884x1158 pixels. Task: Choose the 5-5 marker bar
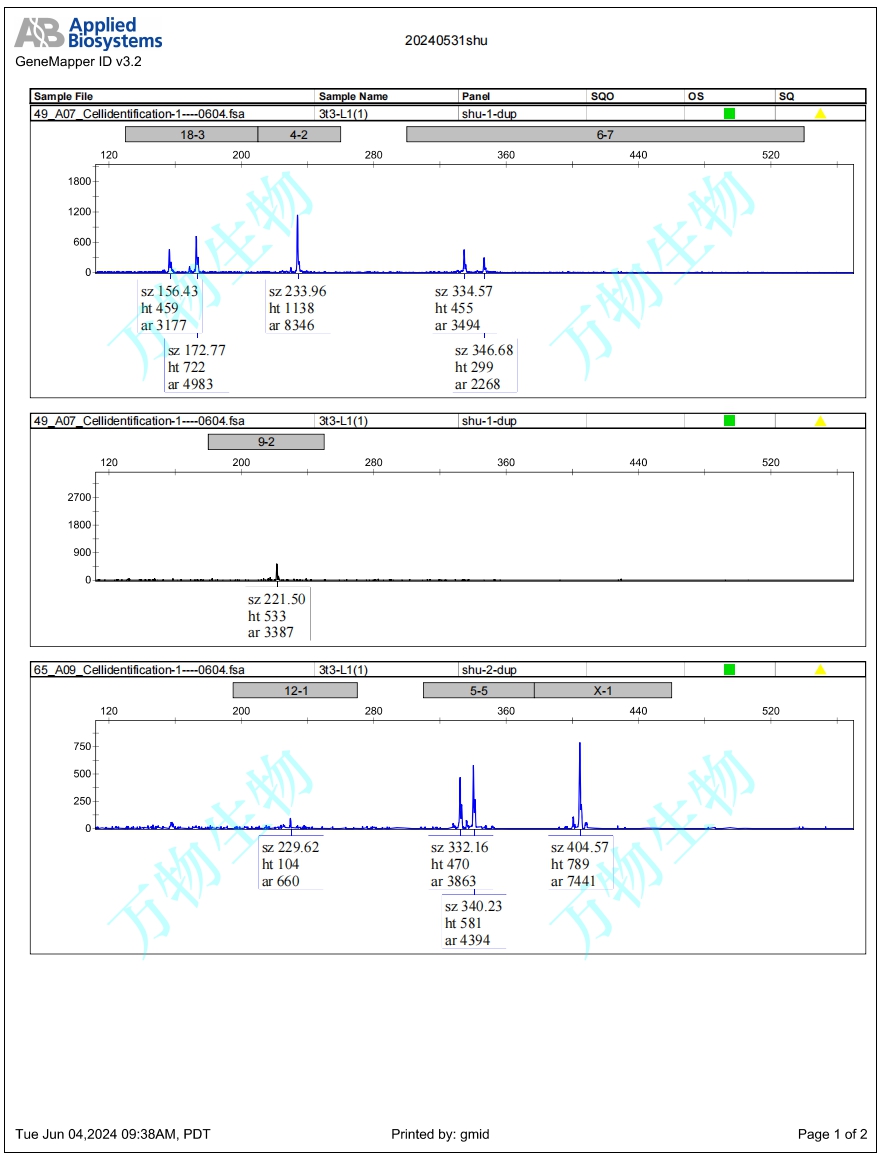pos(478,690)
